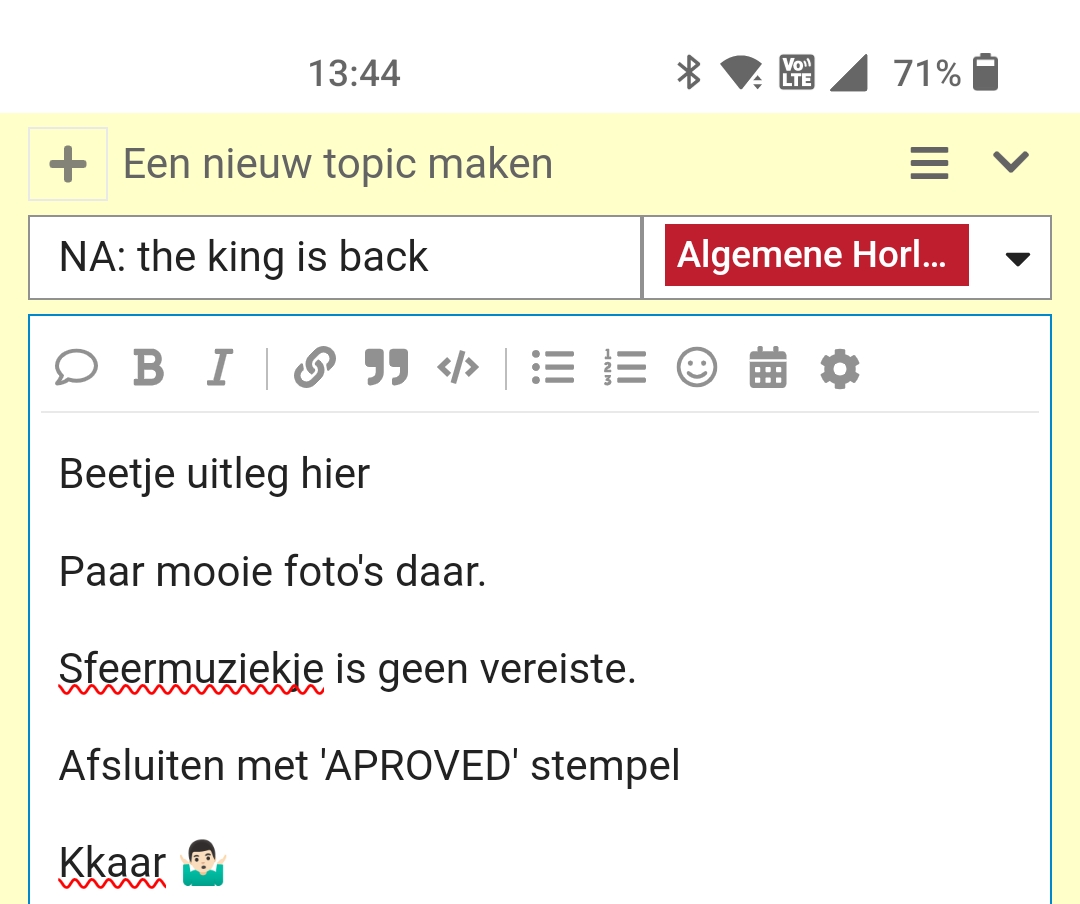Tap the battery indicator in status bar
The image size is (1080, 904).
pyautogui.click(x=985, y=72)
